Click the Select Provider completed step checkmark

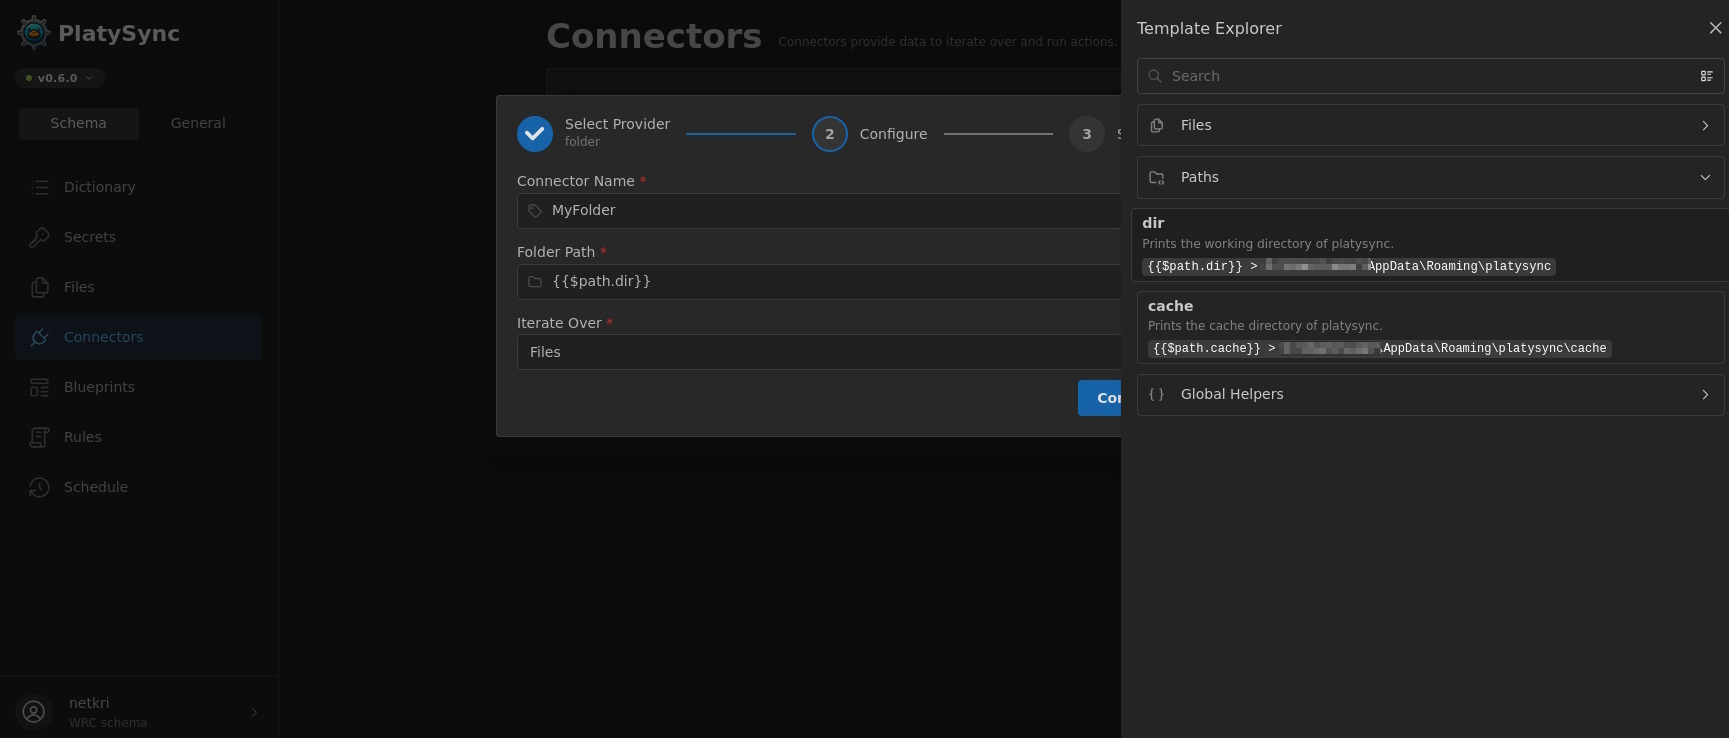[x=535, y=134]
